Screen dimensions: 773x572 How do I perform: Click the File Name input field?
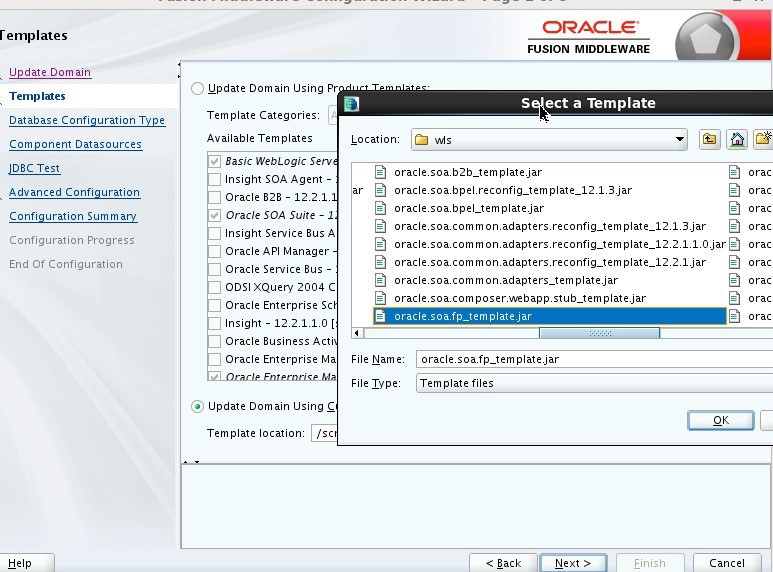click(594, 359)
